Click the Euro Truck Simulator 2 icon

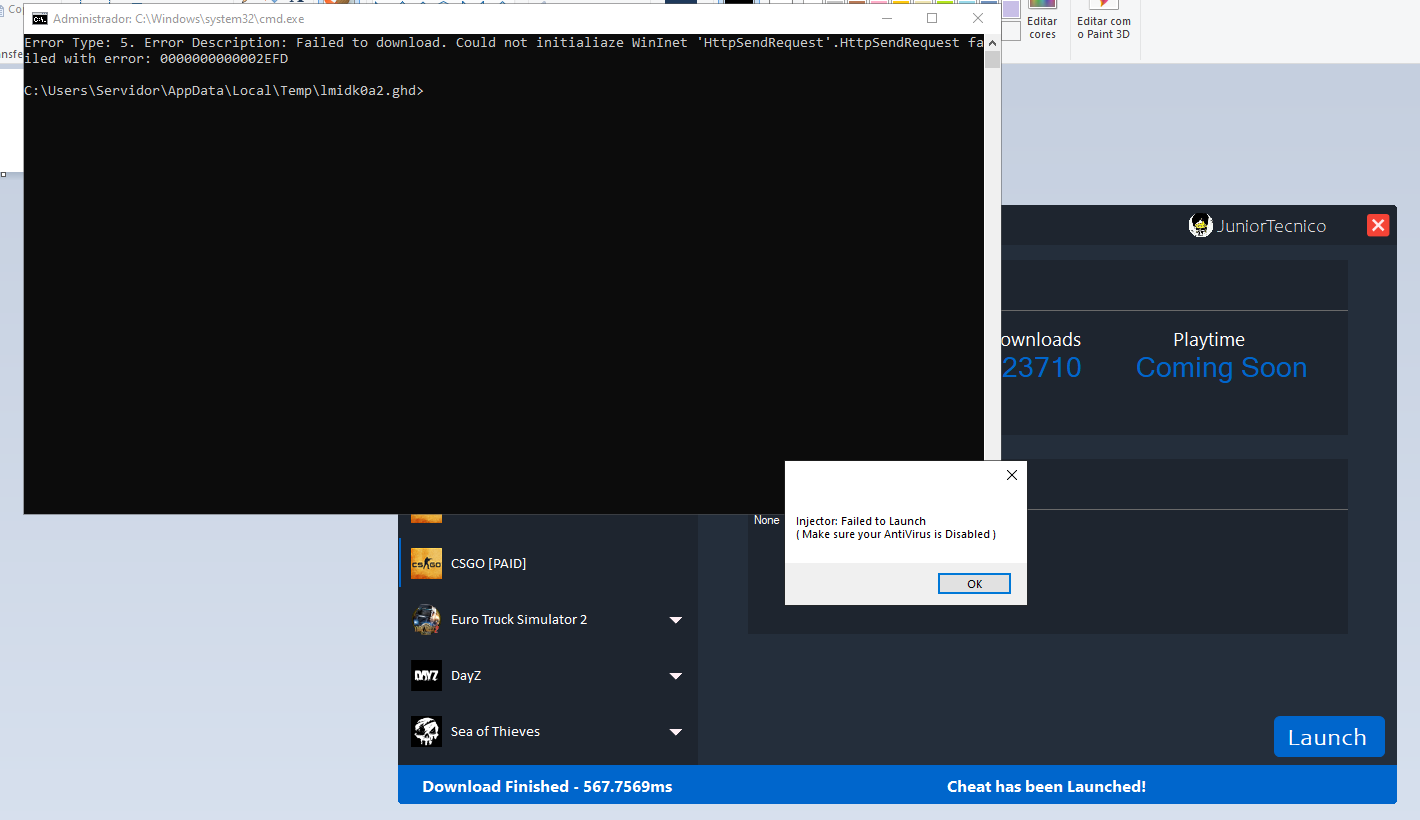point(426,620)
